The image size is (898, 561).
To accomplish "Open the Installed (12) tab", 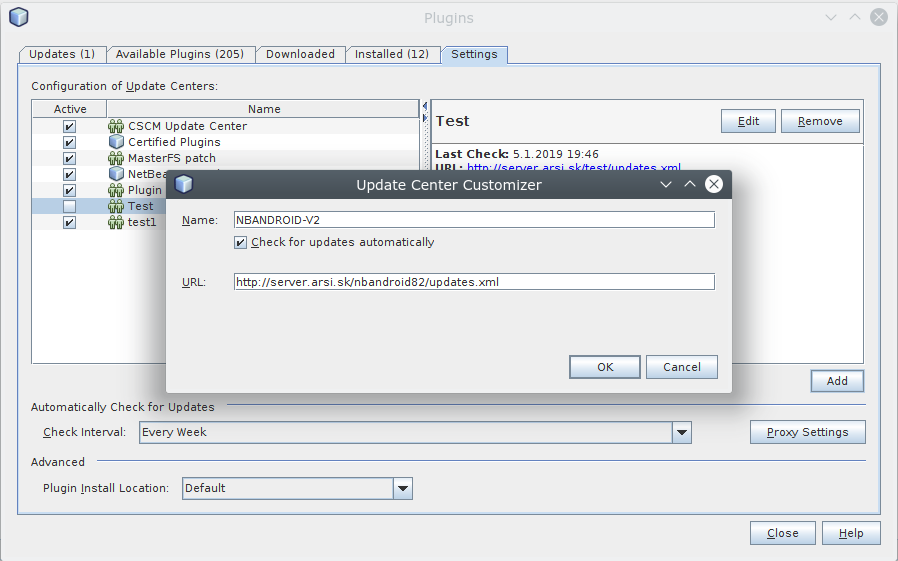I will [x=392, y=54].
